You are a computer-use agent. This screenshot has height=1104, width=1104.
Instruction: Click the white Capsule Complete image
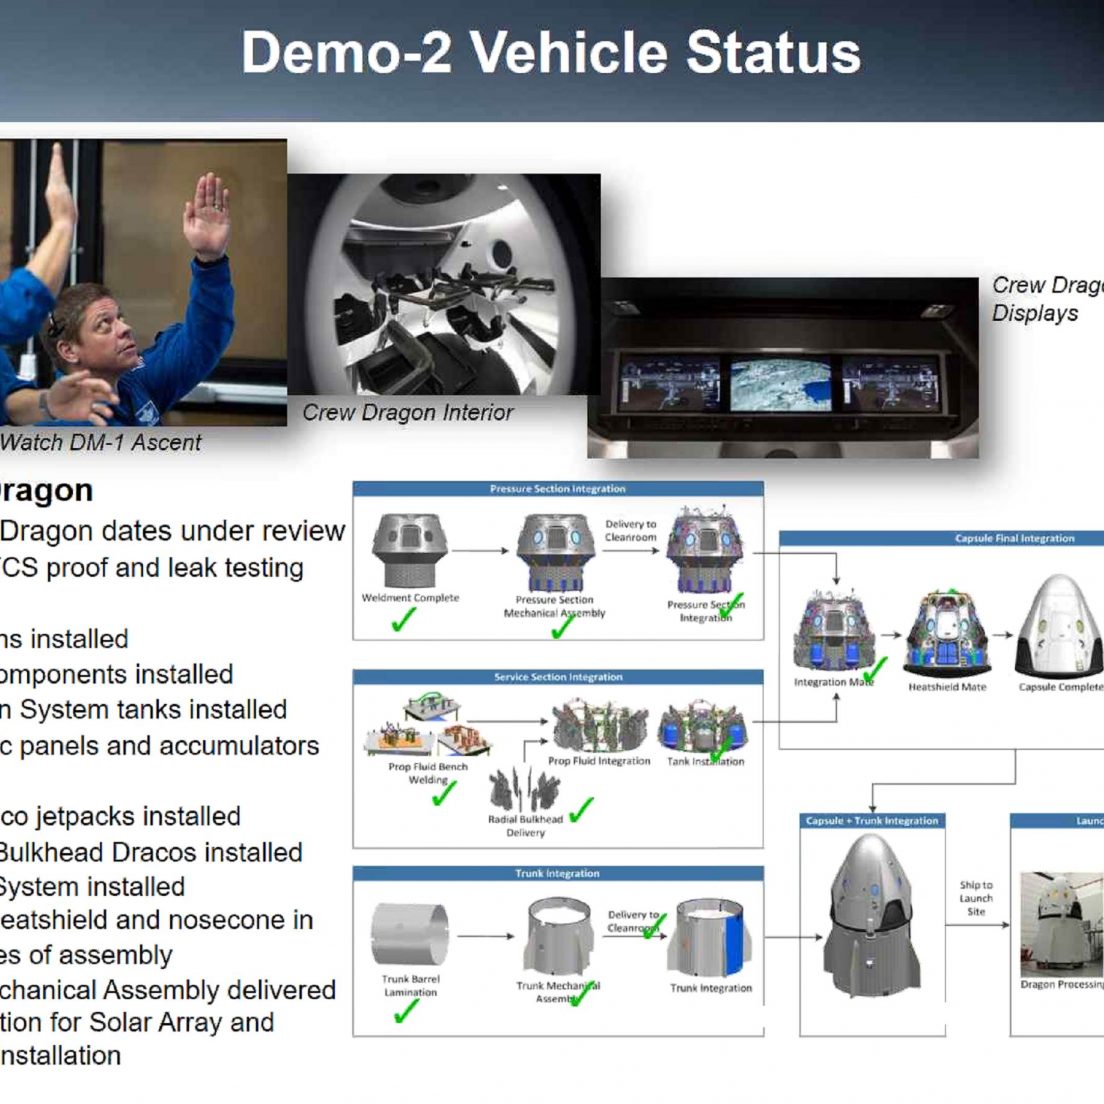click(x=1060, y=627)
